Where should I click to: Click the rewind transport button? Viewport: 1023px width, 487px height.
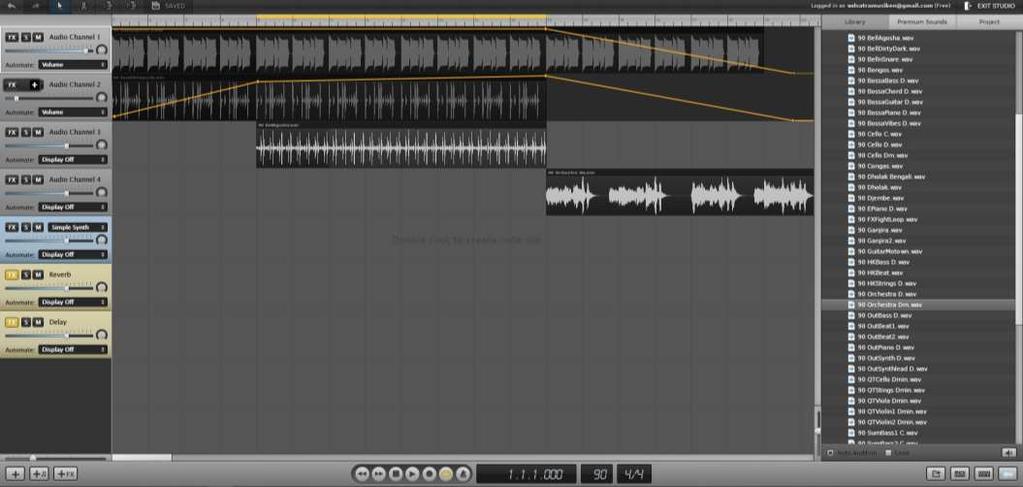click(361, 474)
